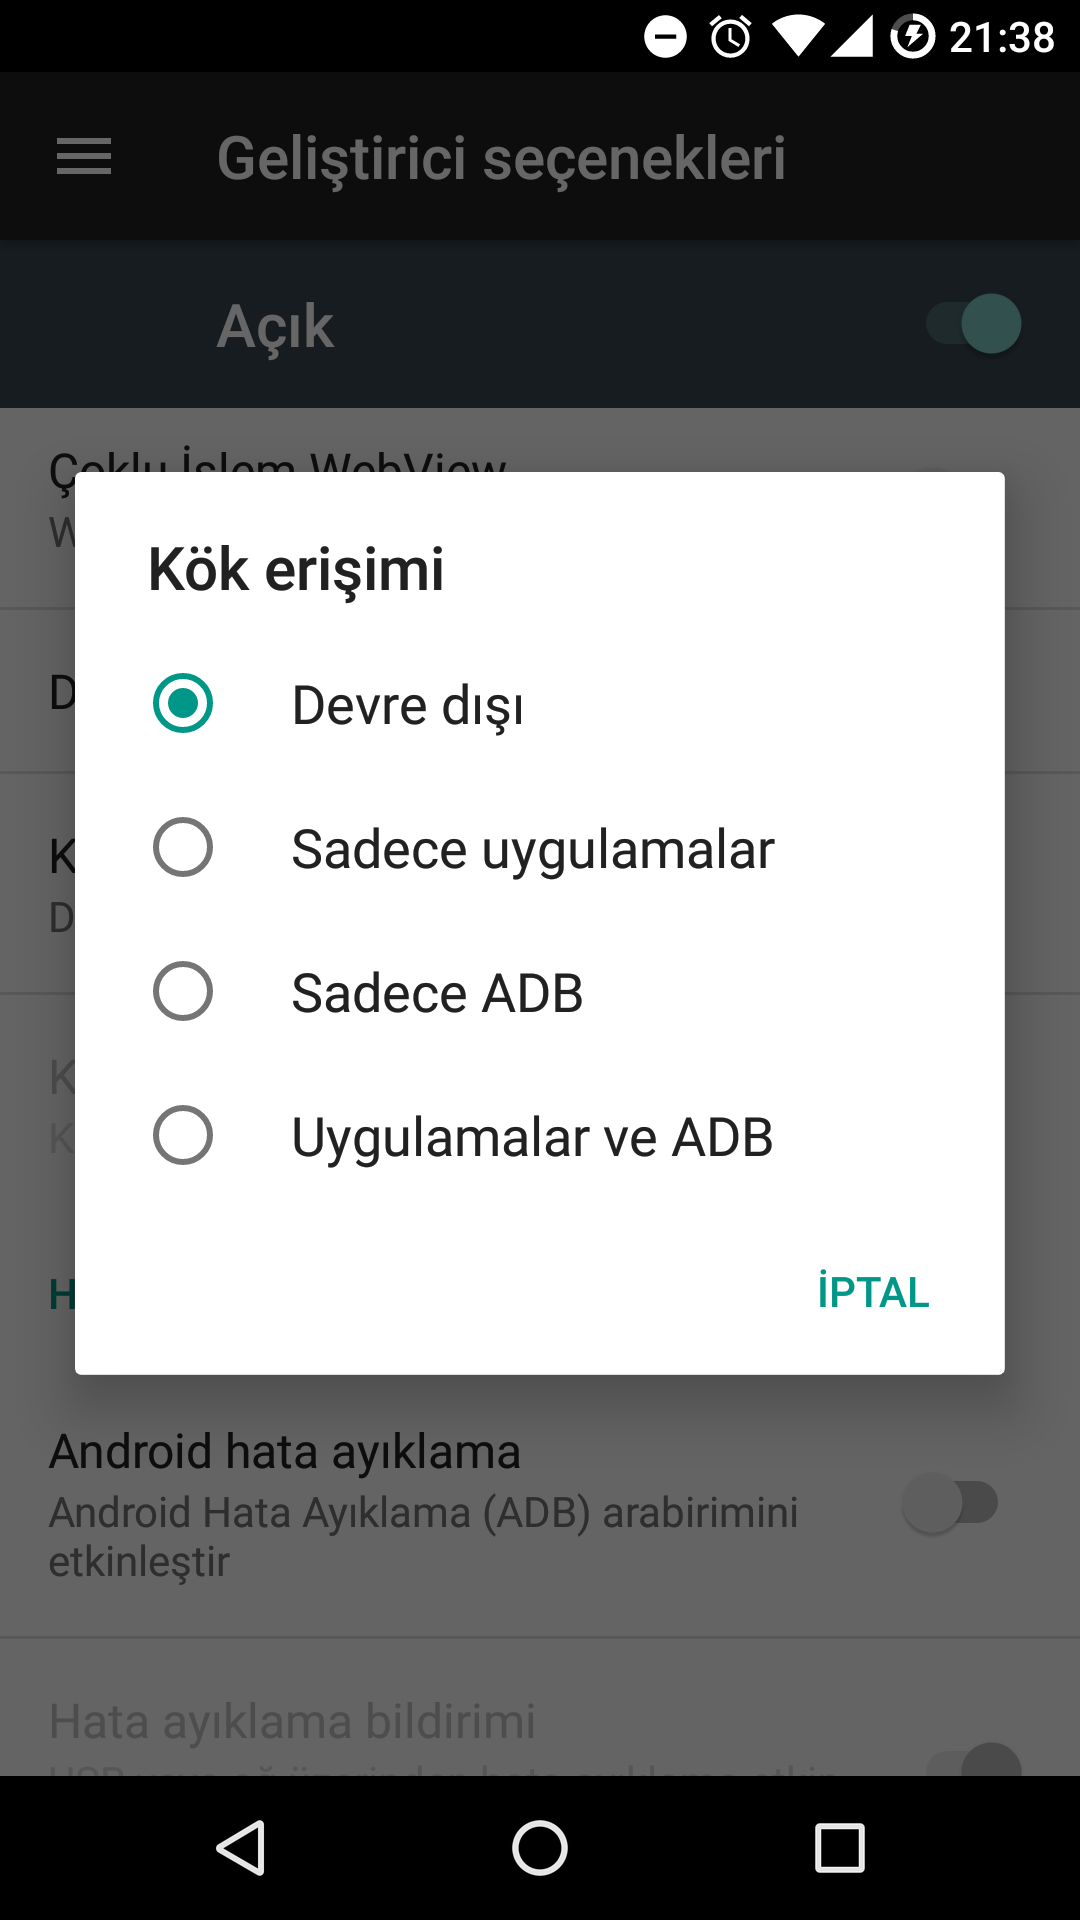
Task: Select the Sadece uygulamalar radio option
Action: [540, 848]
